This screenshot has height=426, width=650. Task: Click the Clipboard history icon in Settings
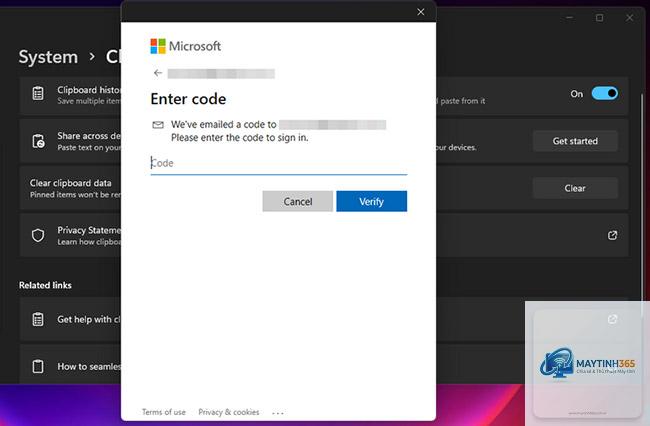click(x=38, y=93)
